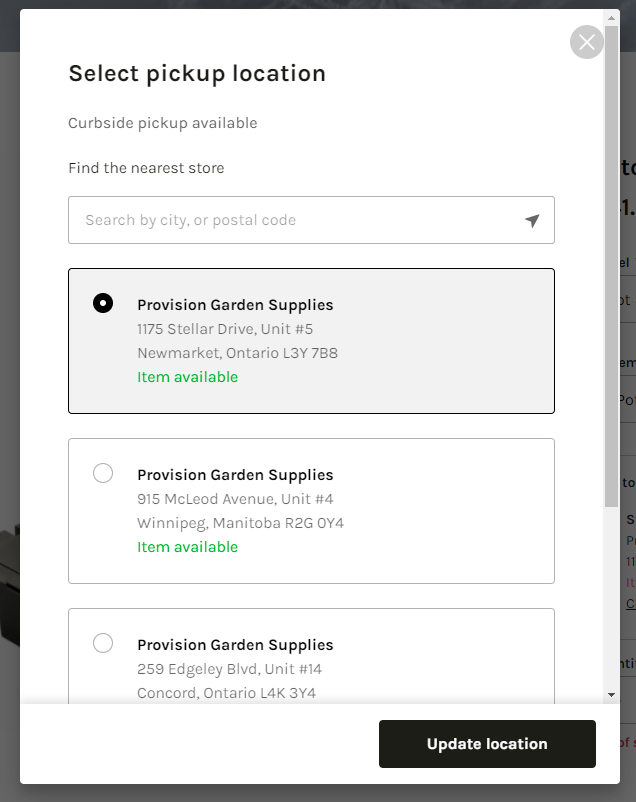Click the use-my-location arrow icon

pos(532,220)
